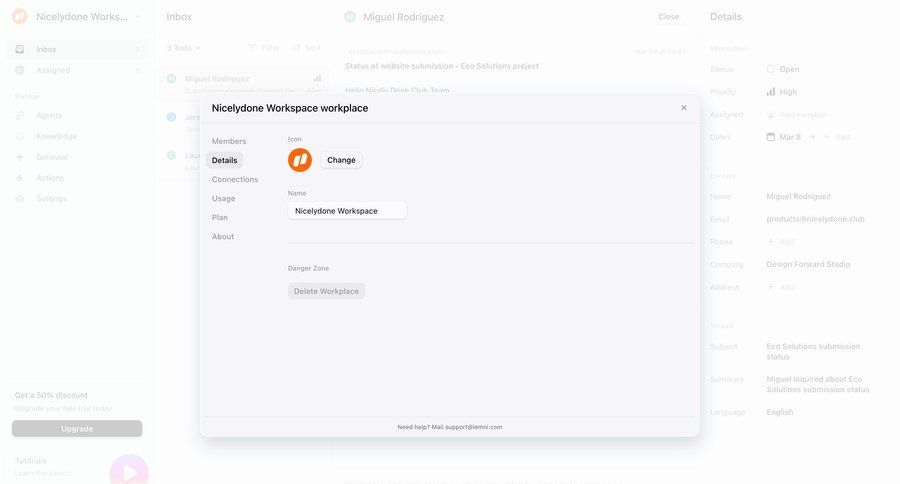Image resolution: width=900 pixels, height=484 pixels.
Task: Click the Change icon button
Action: [341, 160]
